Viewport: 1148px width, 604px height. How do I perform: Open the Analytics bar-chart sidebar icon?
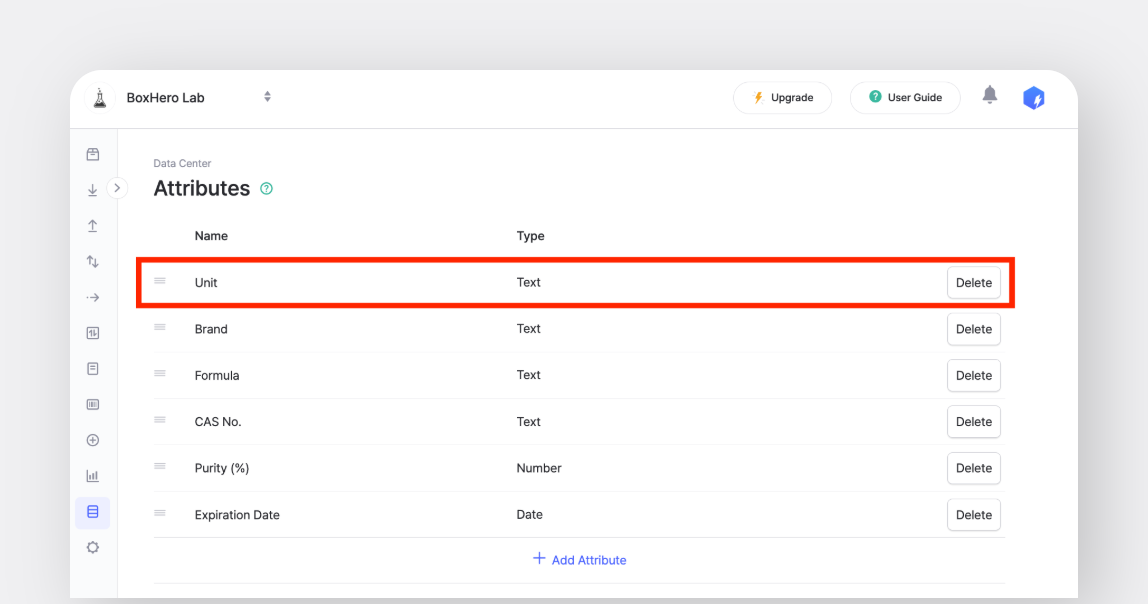tap(92, 475)
